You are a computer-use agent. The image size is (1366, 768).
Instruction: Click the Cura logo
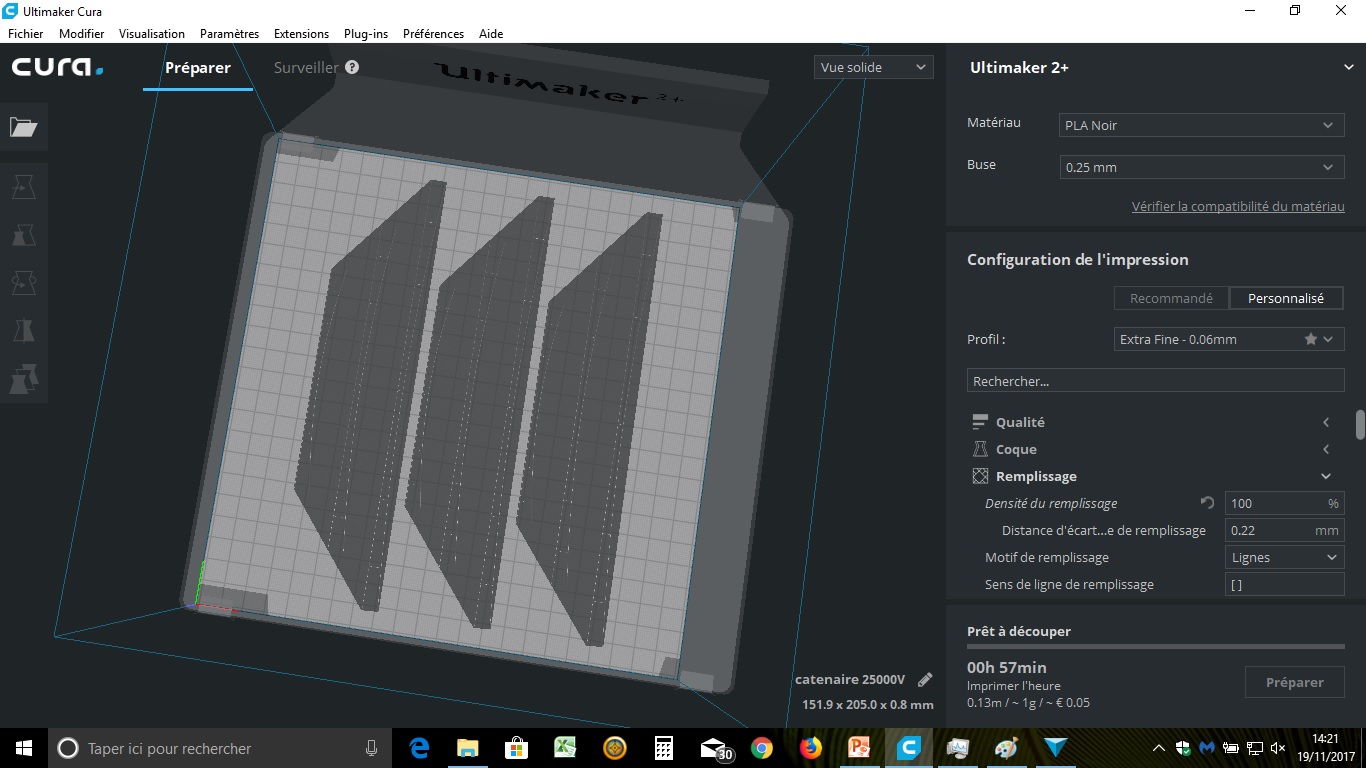57,67
